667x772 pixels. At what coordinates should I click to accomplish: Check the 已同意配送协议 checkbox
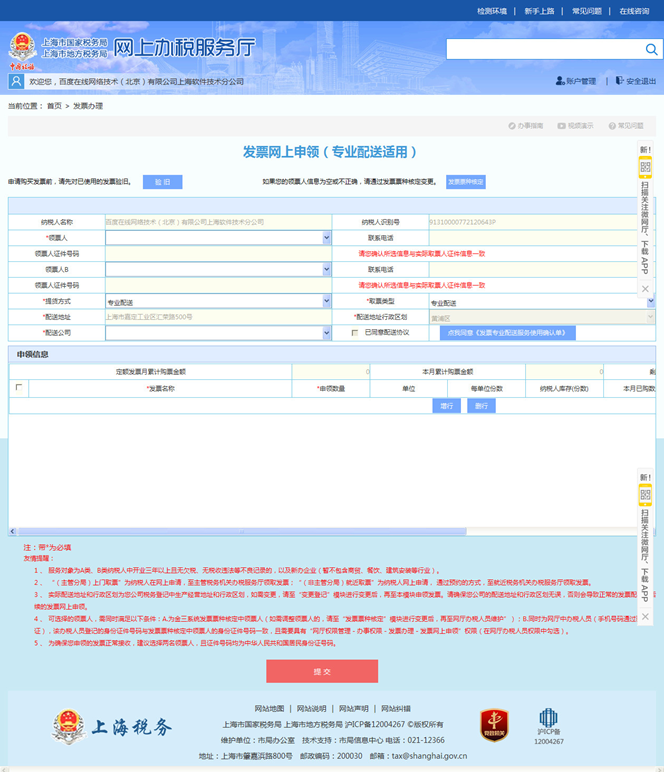(x=355, y=333)
